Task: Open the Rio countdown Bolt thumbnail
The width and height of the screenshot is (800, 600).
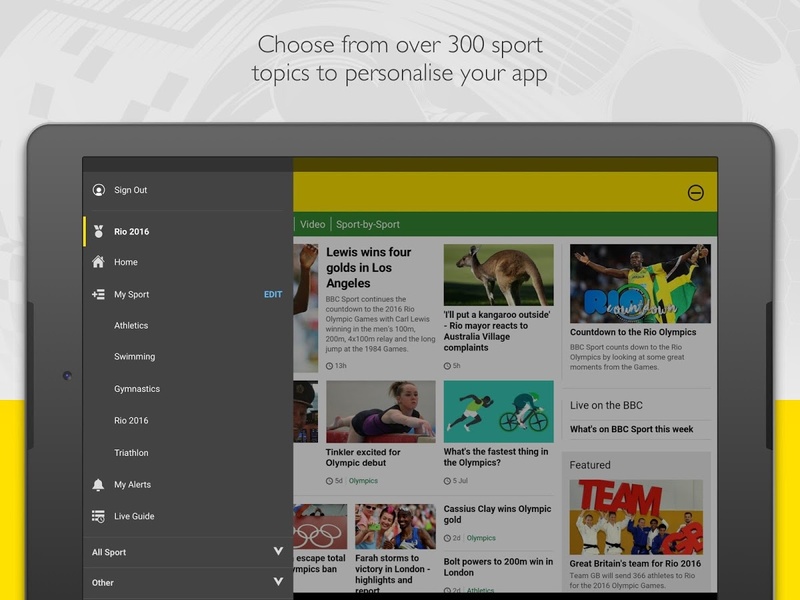Action: tap(640, 284)
